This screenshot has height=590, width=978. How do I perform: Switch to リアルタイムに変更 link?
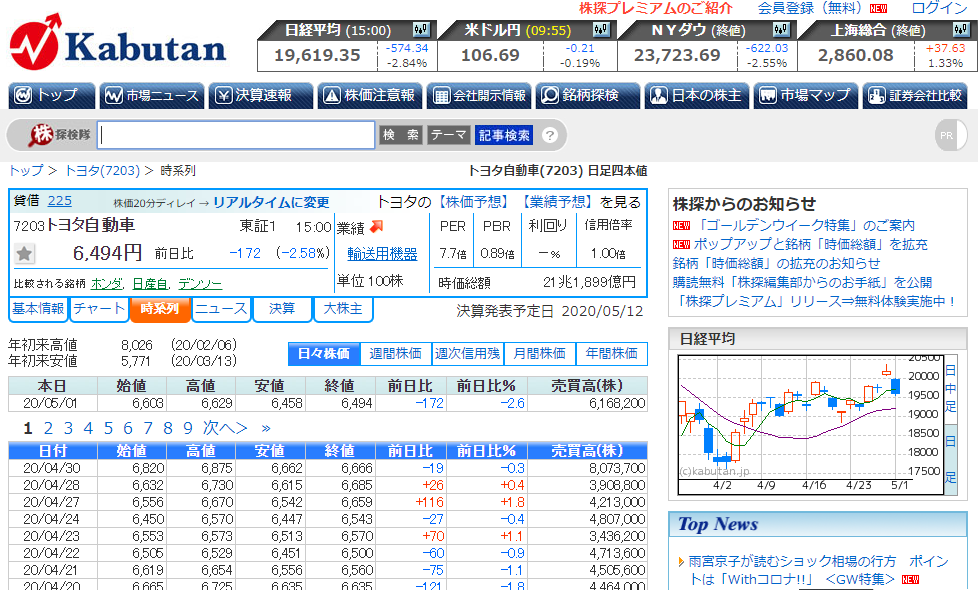point(271,202)
